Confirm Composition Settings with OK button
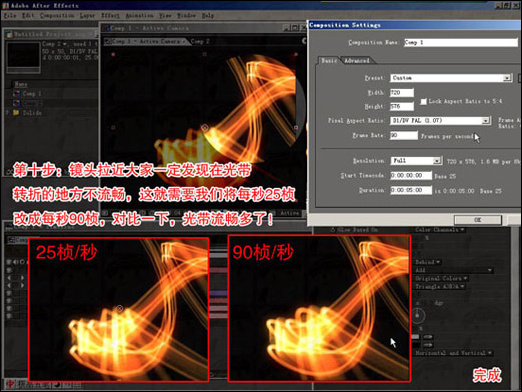Viewport: 522px width, 392px height. (x=478, y=220)
